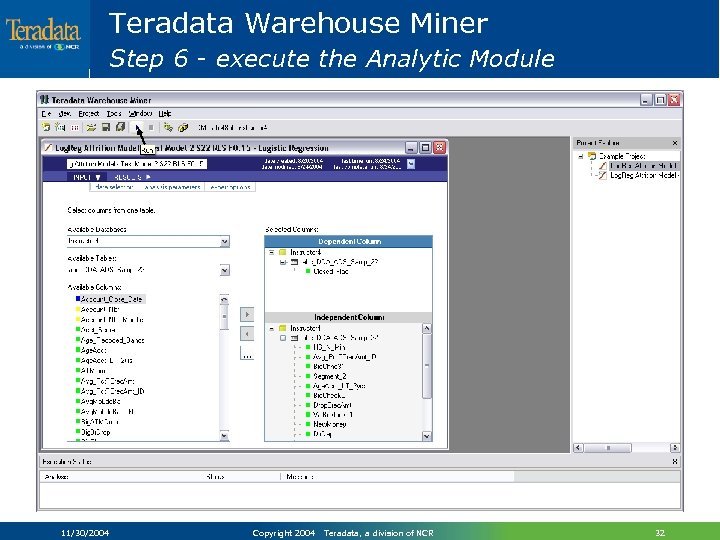Select the data selection sub-tab

tap(114, 187)
